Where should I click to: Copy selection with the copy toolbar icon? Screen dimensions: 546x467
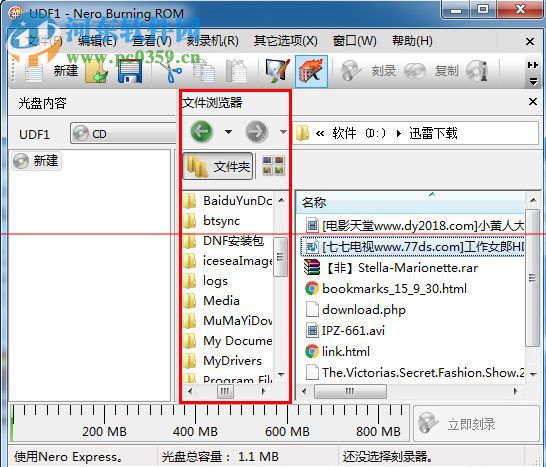tap(204, 71)
